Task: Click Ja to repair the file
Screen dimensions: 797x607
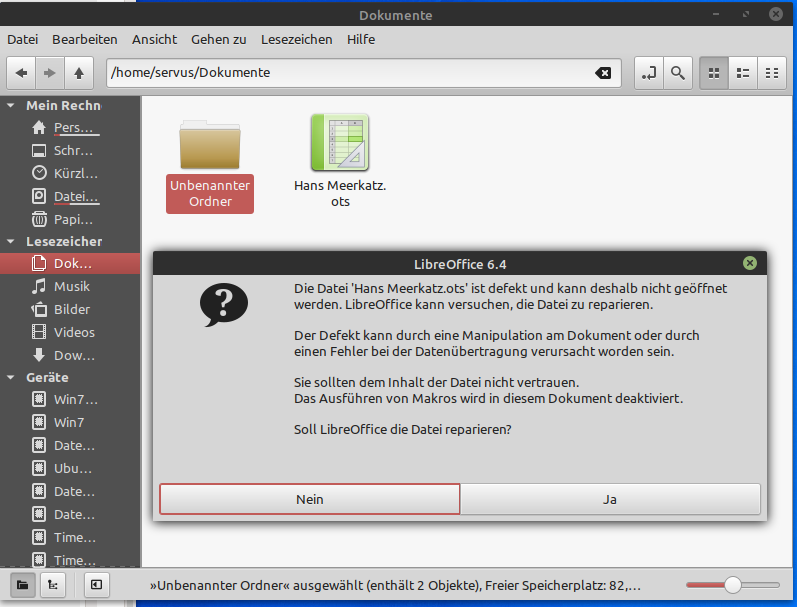Action: [x=610, y=499]
